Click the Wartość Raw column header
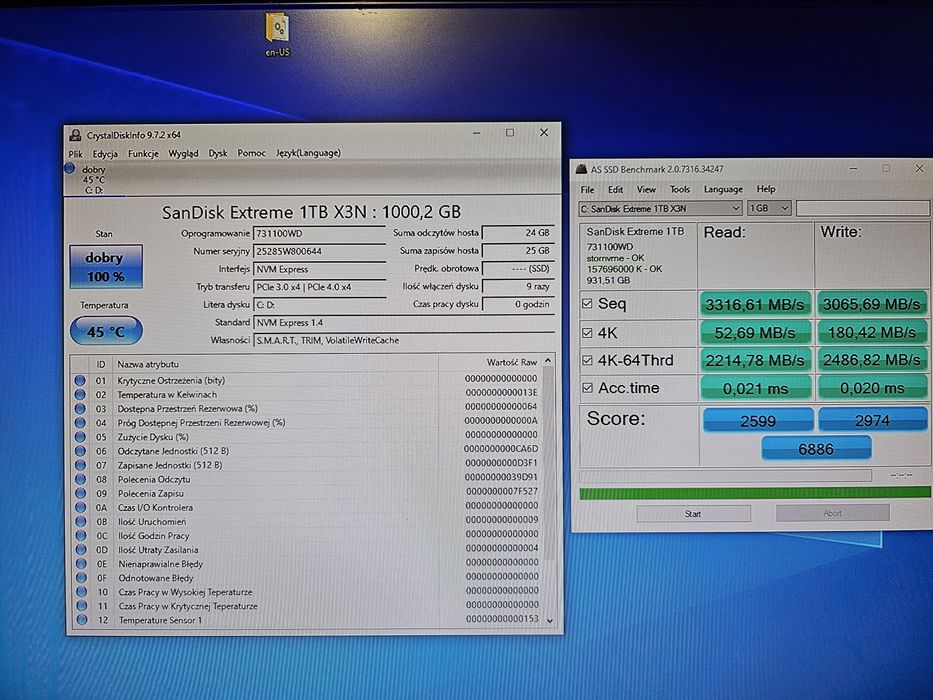This screenshot has width=933, height=700. click(512, 362)
